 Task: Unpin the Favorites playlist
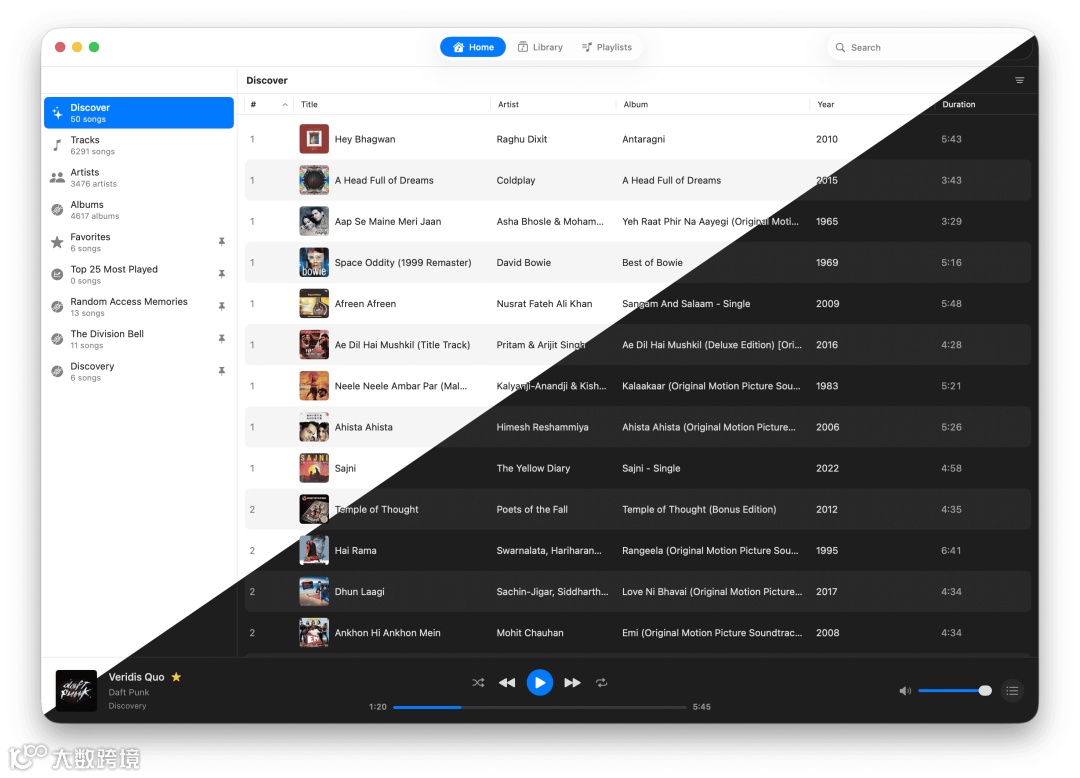click(x=222, y=242)
